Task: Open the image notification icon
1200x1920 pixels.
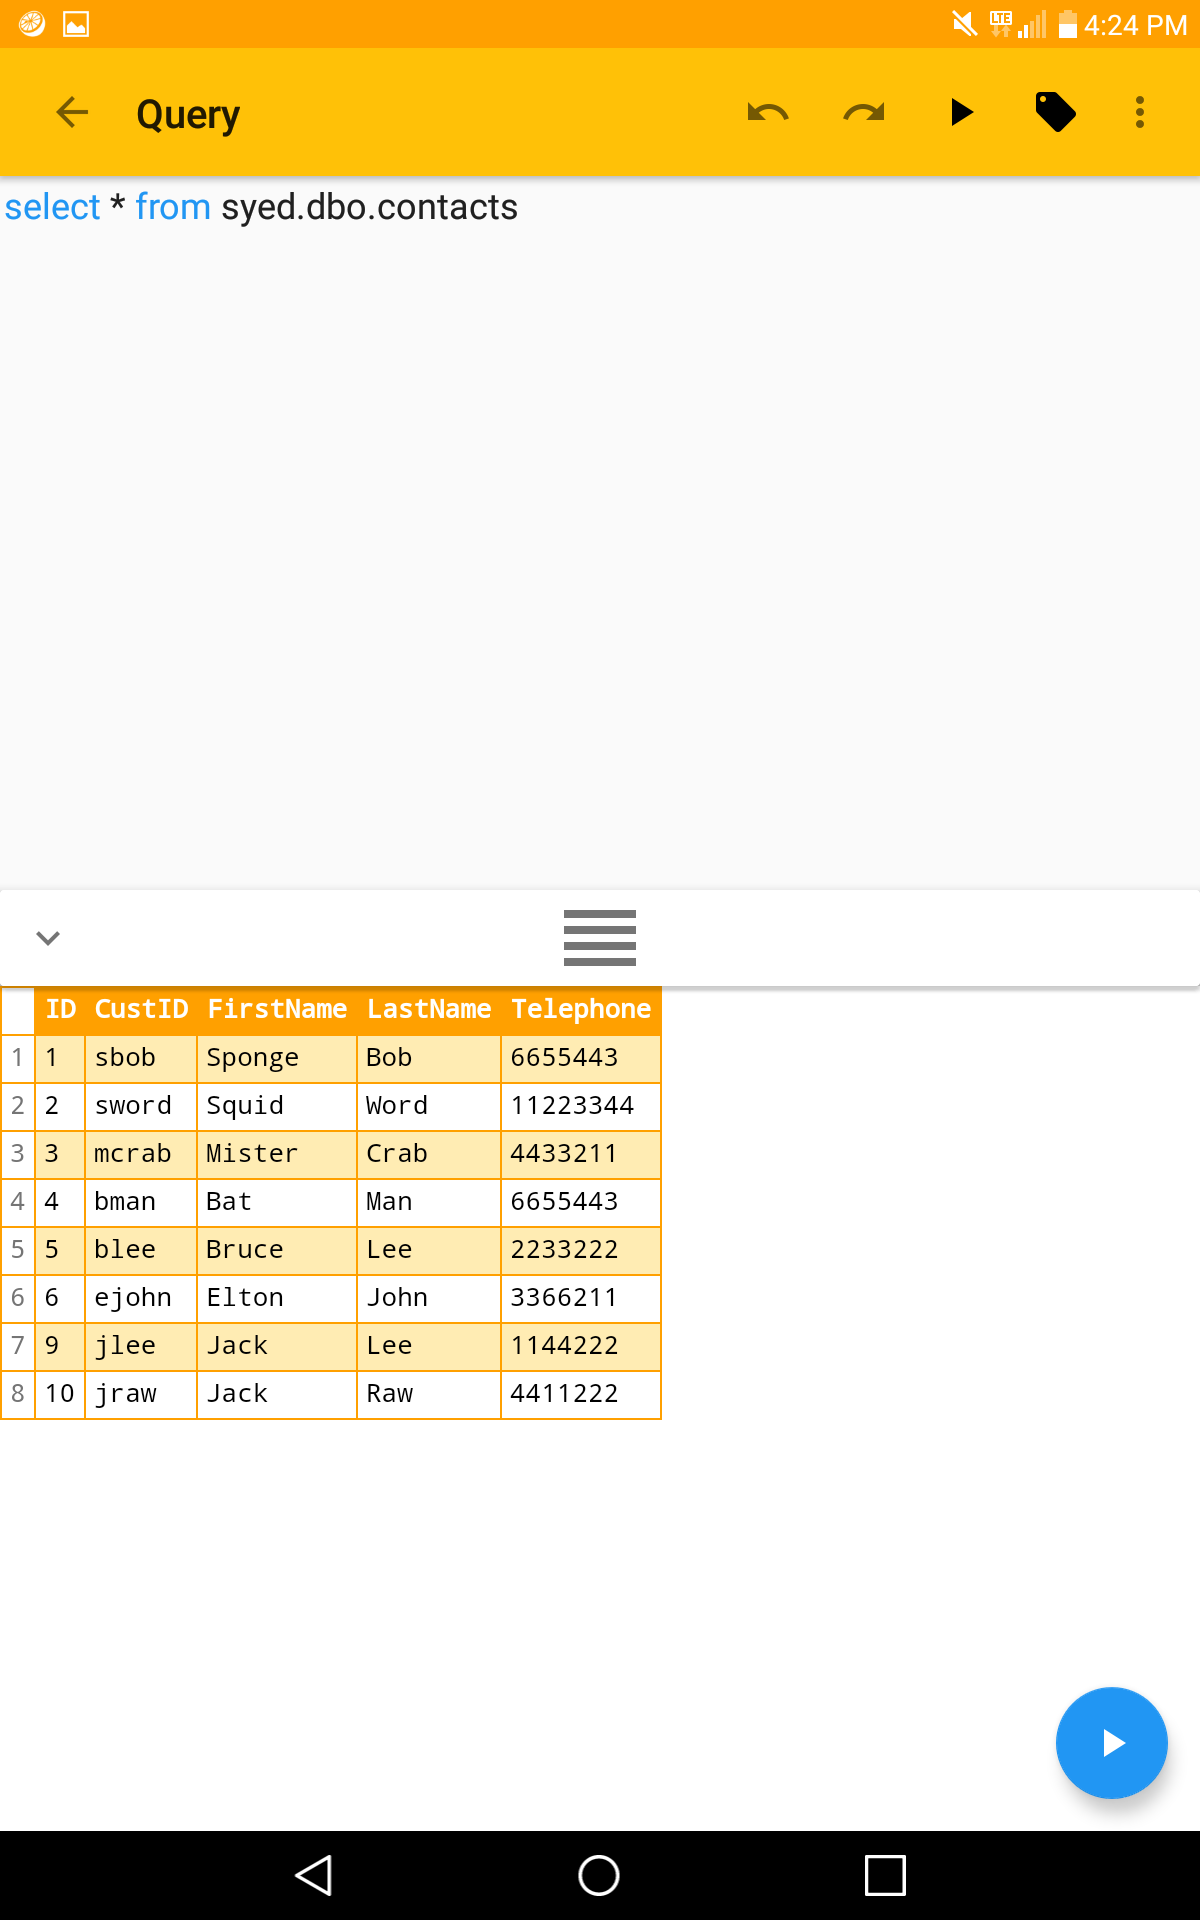Action: pyautogui.click(x=76, y=24)
